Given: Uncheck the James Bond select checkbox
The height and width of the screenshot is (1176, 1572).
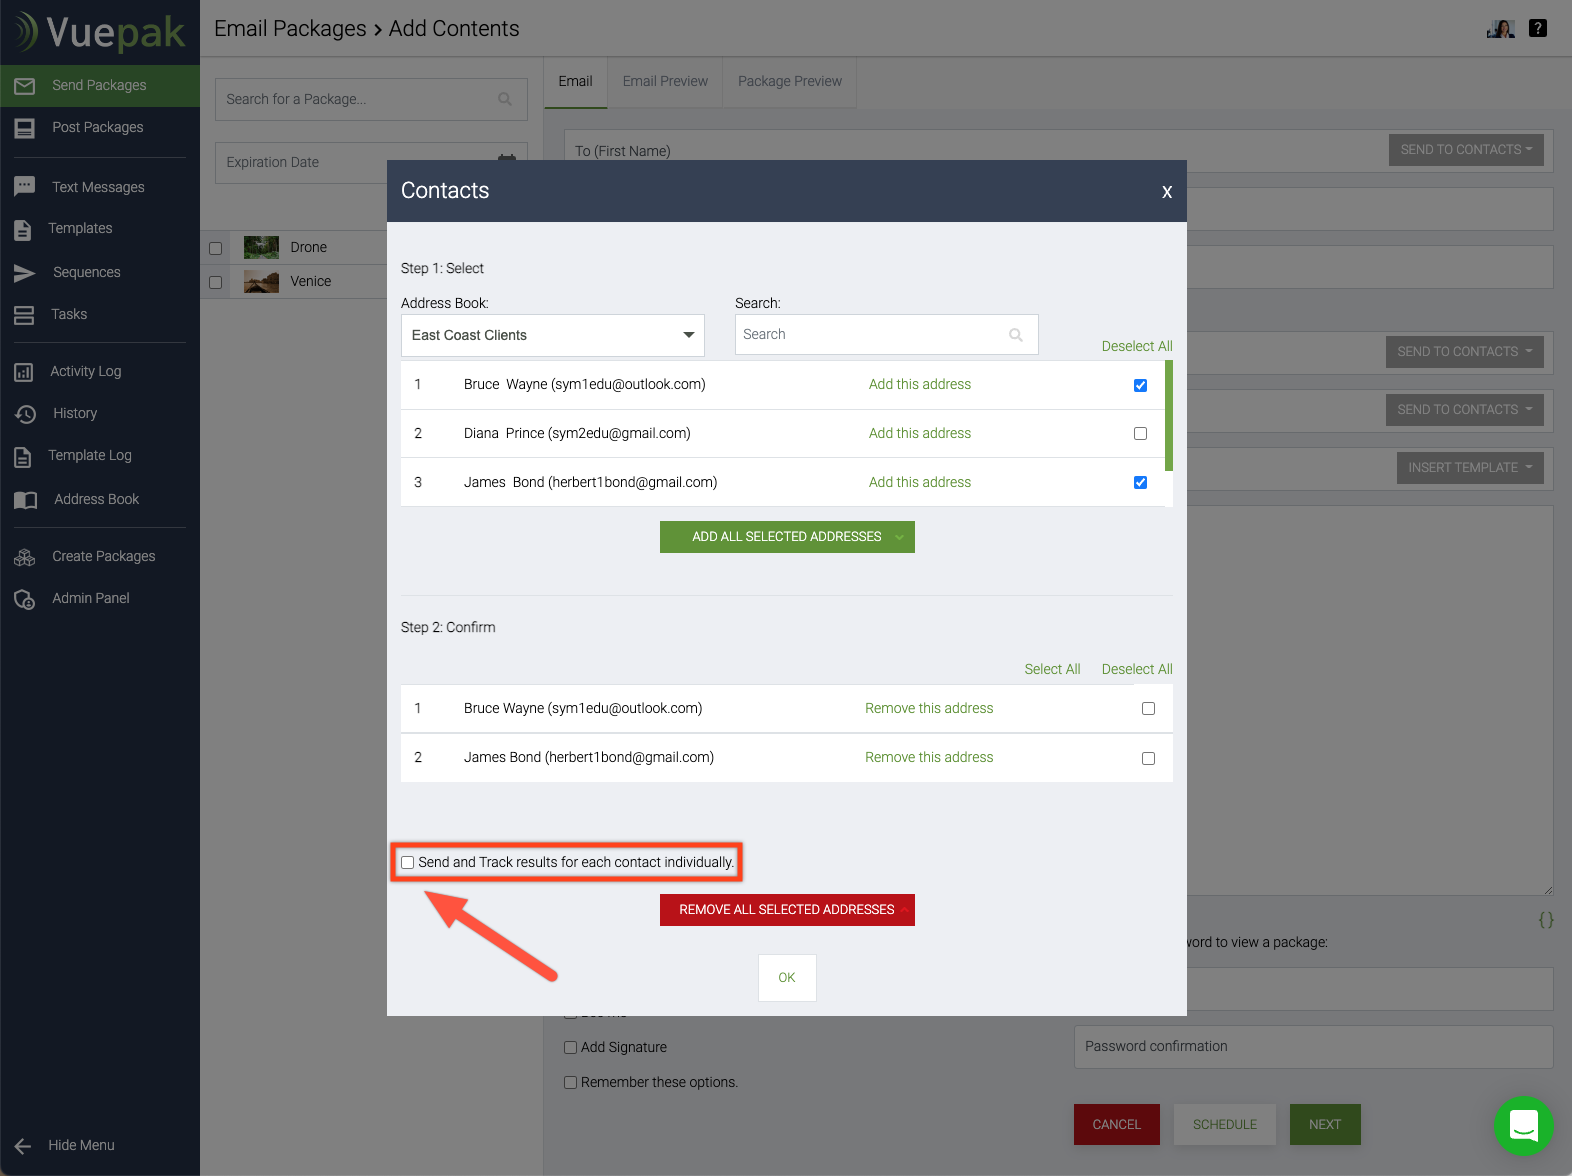Looking at the screenshot, I should pos(1140,482).
